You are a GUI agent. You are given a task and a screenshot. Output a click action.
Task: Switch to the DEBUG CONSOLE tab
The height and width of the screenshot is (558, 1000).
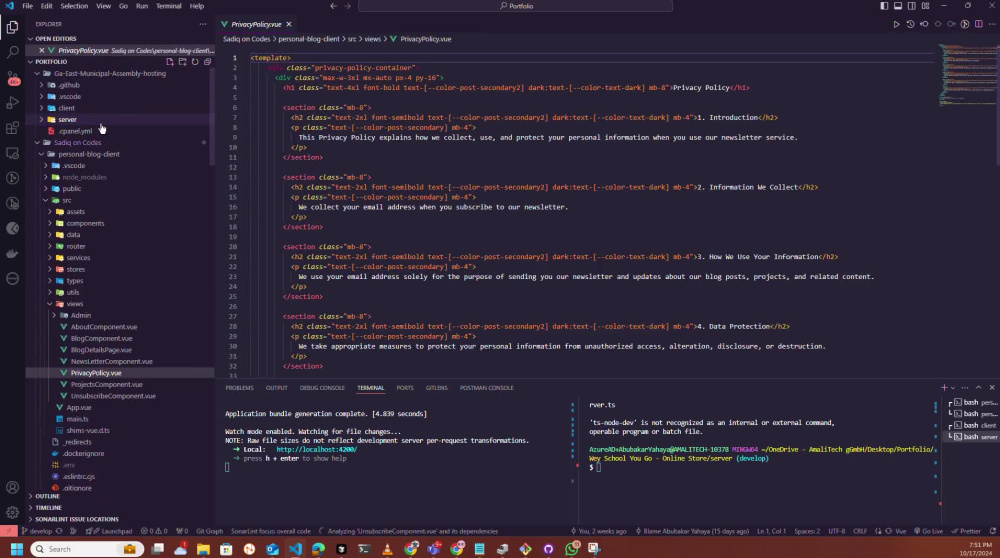coord(322,388)
